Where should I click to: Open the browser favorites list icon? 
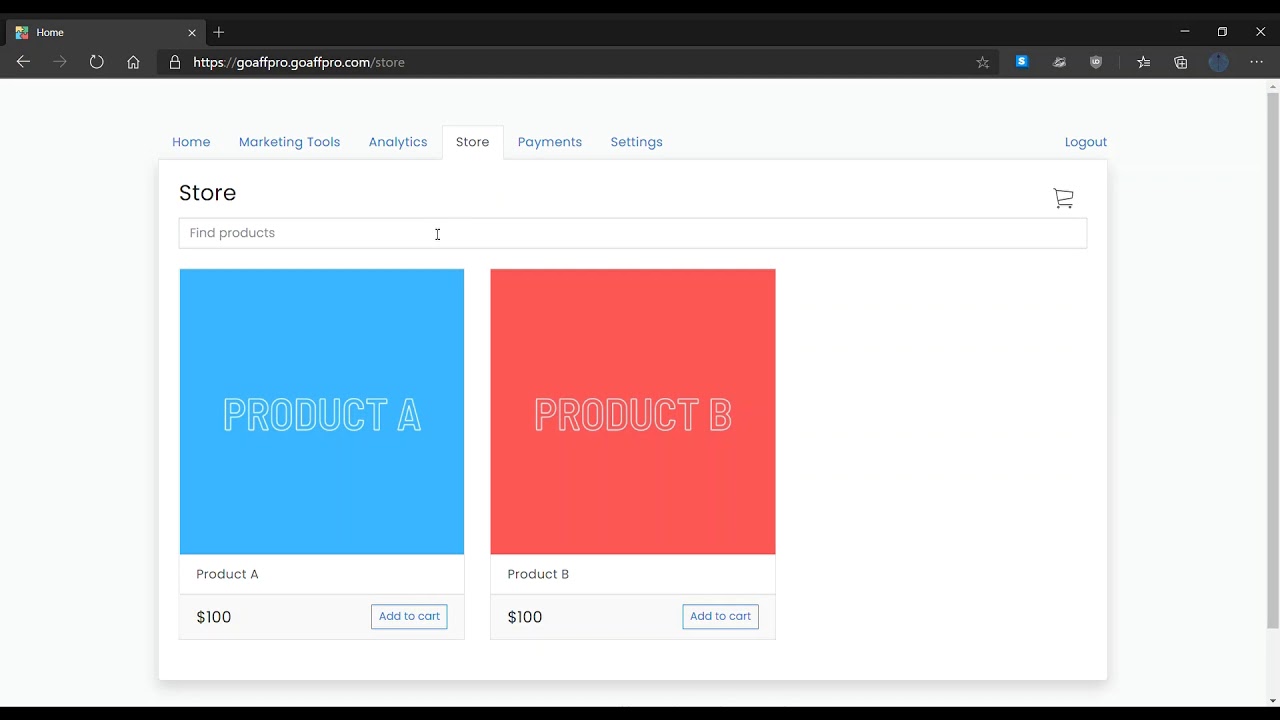1143,62
